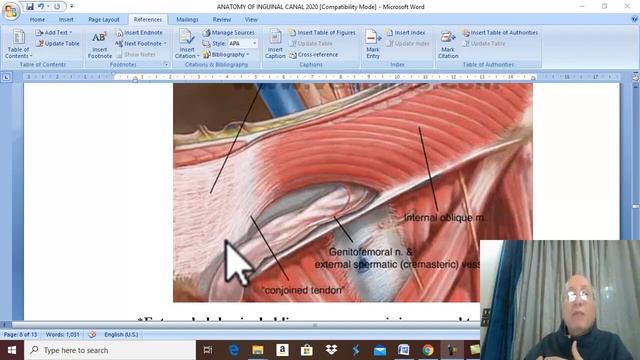Click the inguinal canal anatomy image
Image resolution: width=640 pixels, height=360 pixels.
(x=353, y=193)
